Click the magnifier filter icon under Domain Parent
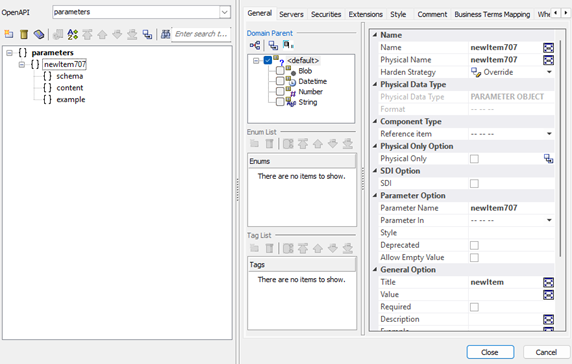The image size is (572, 364). [x=288, y=45]
